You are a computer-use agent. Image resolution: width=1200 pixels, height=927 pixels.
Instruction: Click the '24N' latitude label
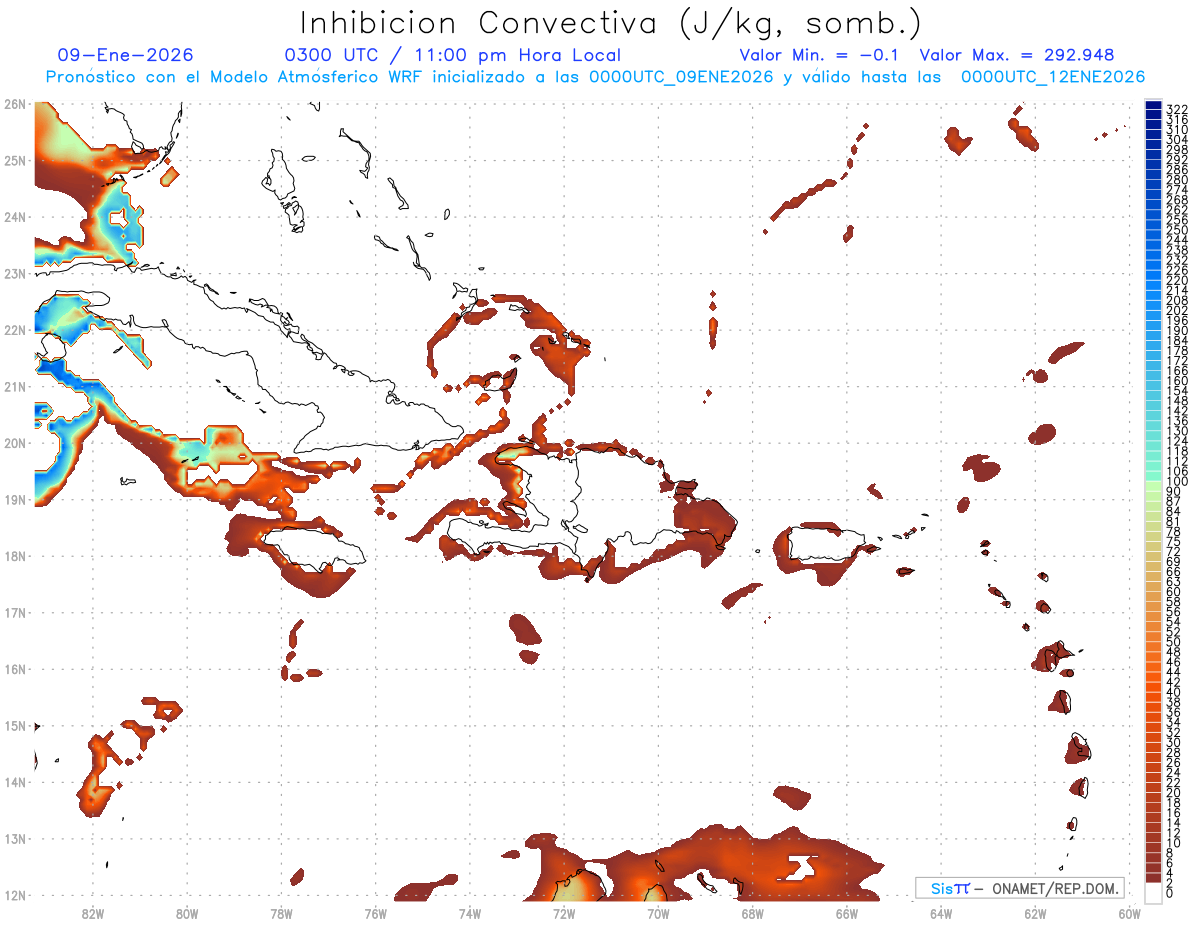[14, 217]
